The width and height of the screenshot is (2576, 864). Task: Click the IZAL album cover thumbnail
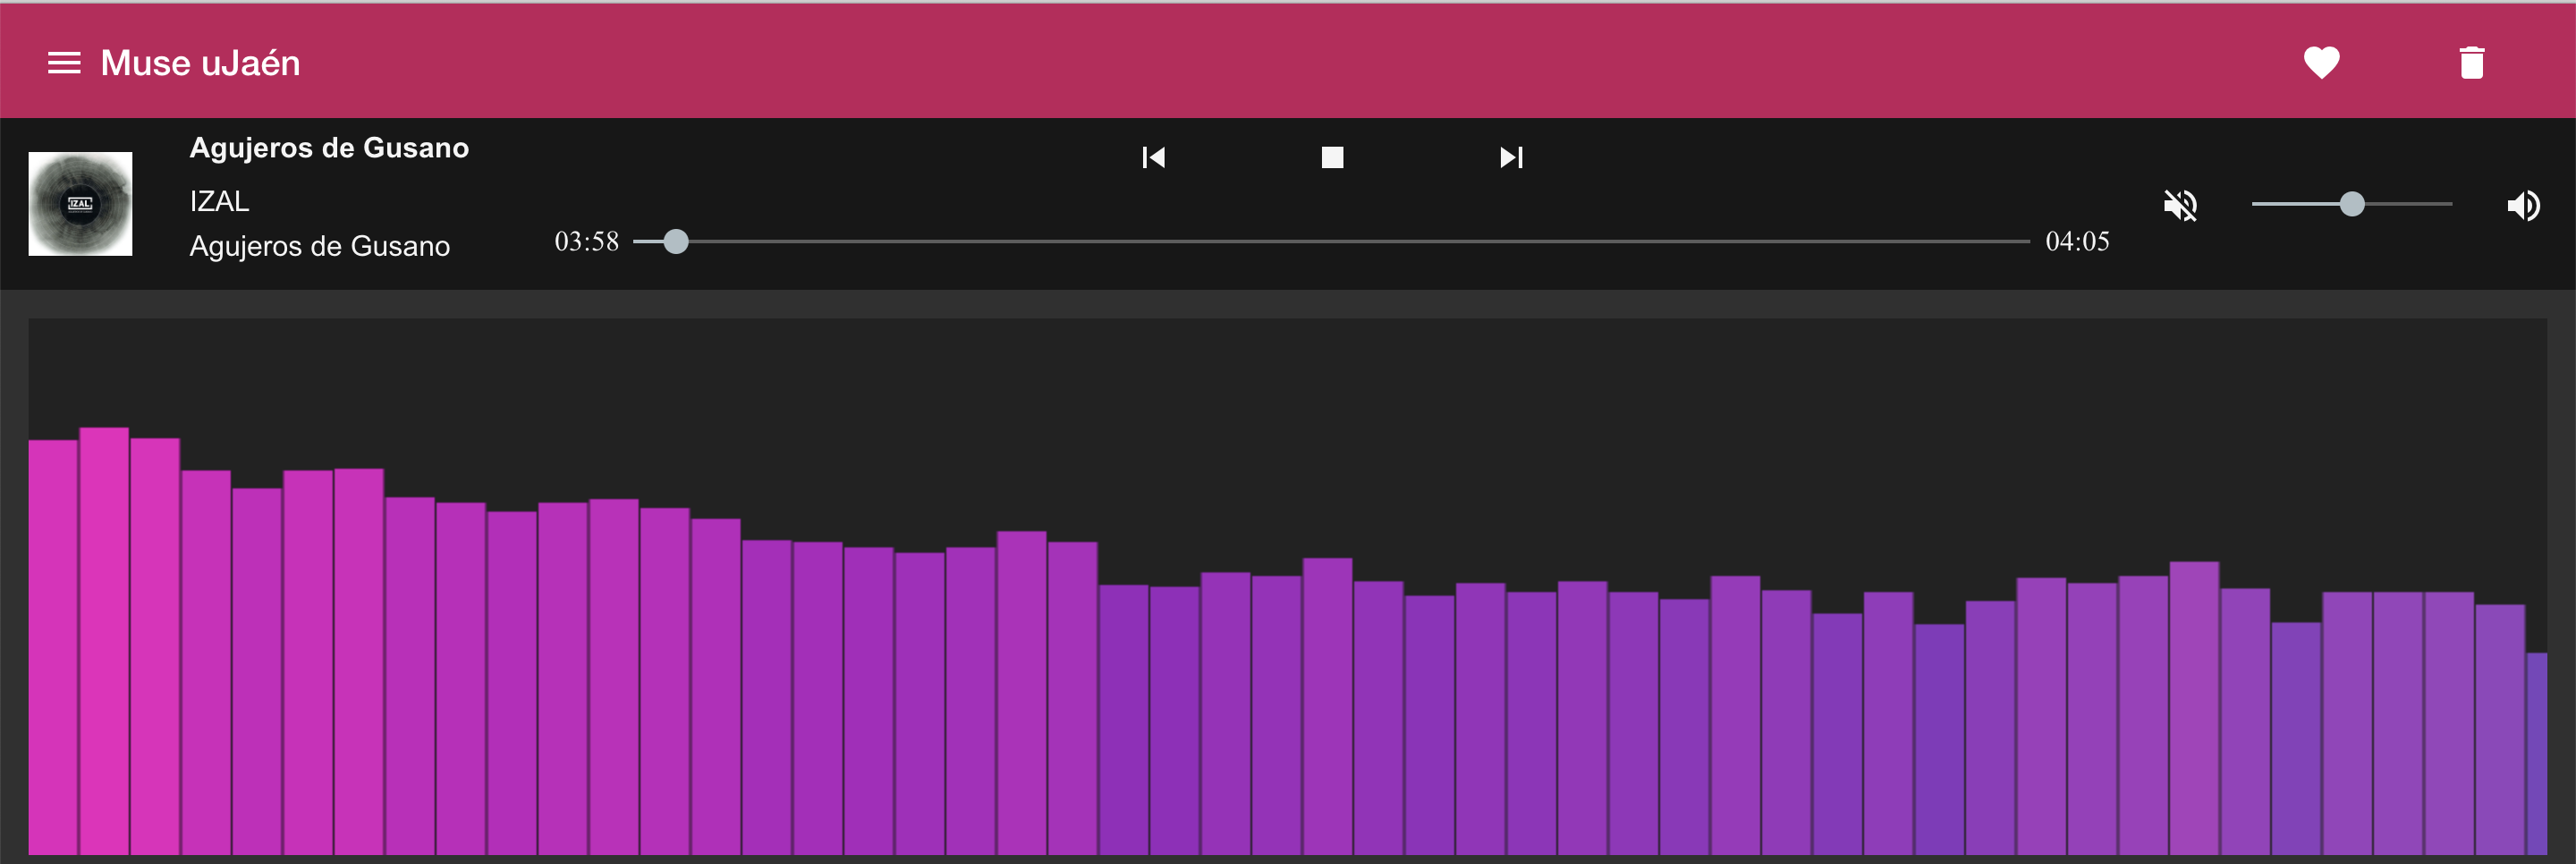click(x=80, y=204)
